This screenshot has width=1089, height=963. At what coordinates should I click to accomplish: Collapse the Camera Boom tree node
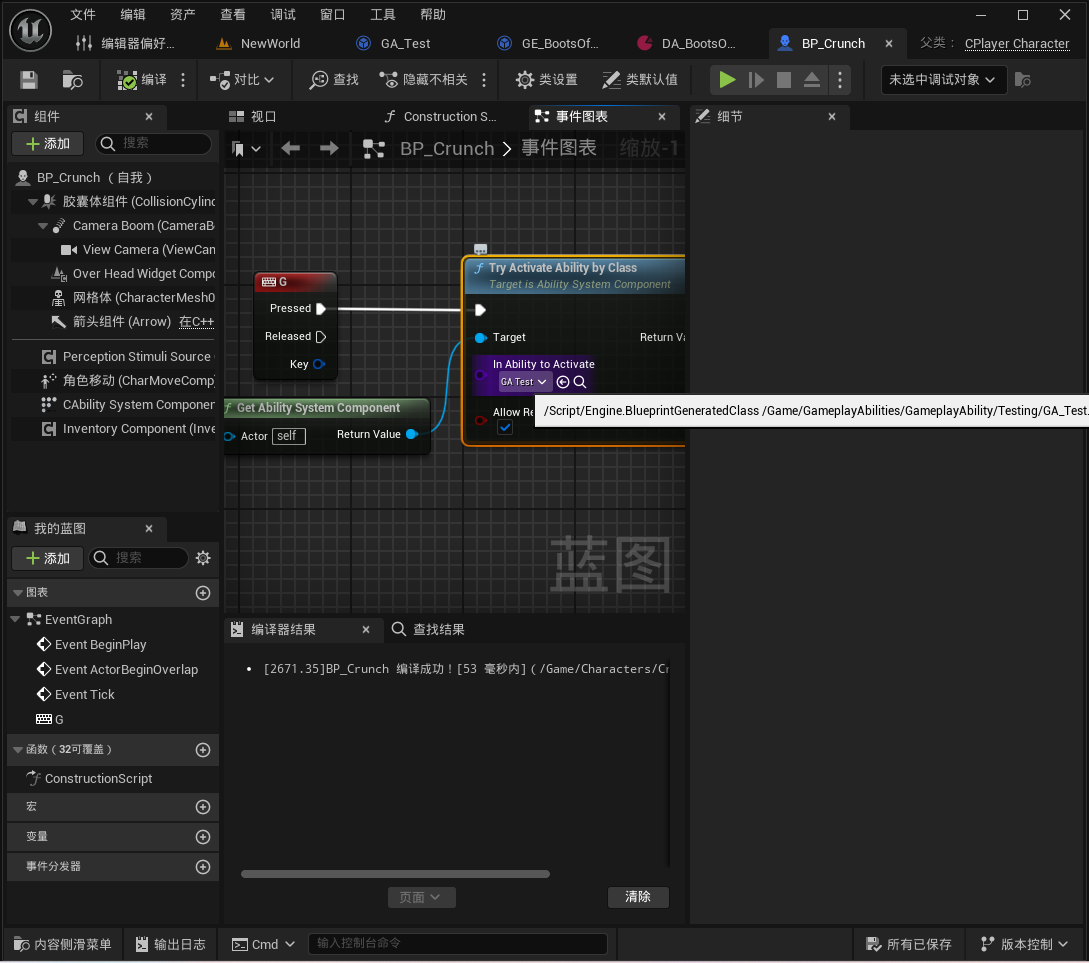[x=43, y=226]
